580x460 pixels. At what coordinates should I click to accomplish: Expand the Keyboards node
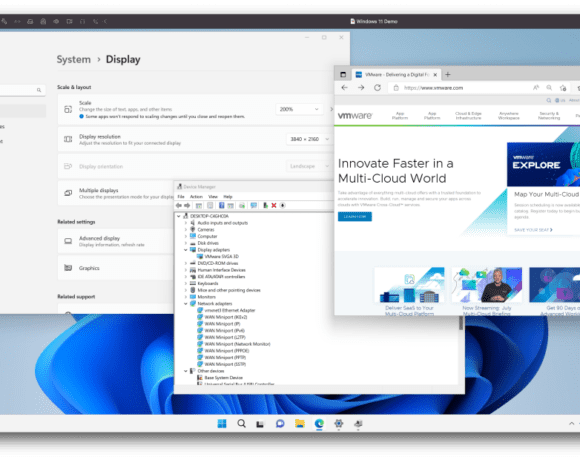pyautogui.click(x=186, y=284)
